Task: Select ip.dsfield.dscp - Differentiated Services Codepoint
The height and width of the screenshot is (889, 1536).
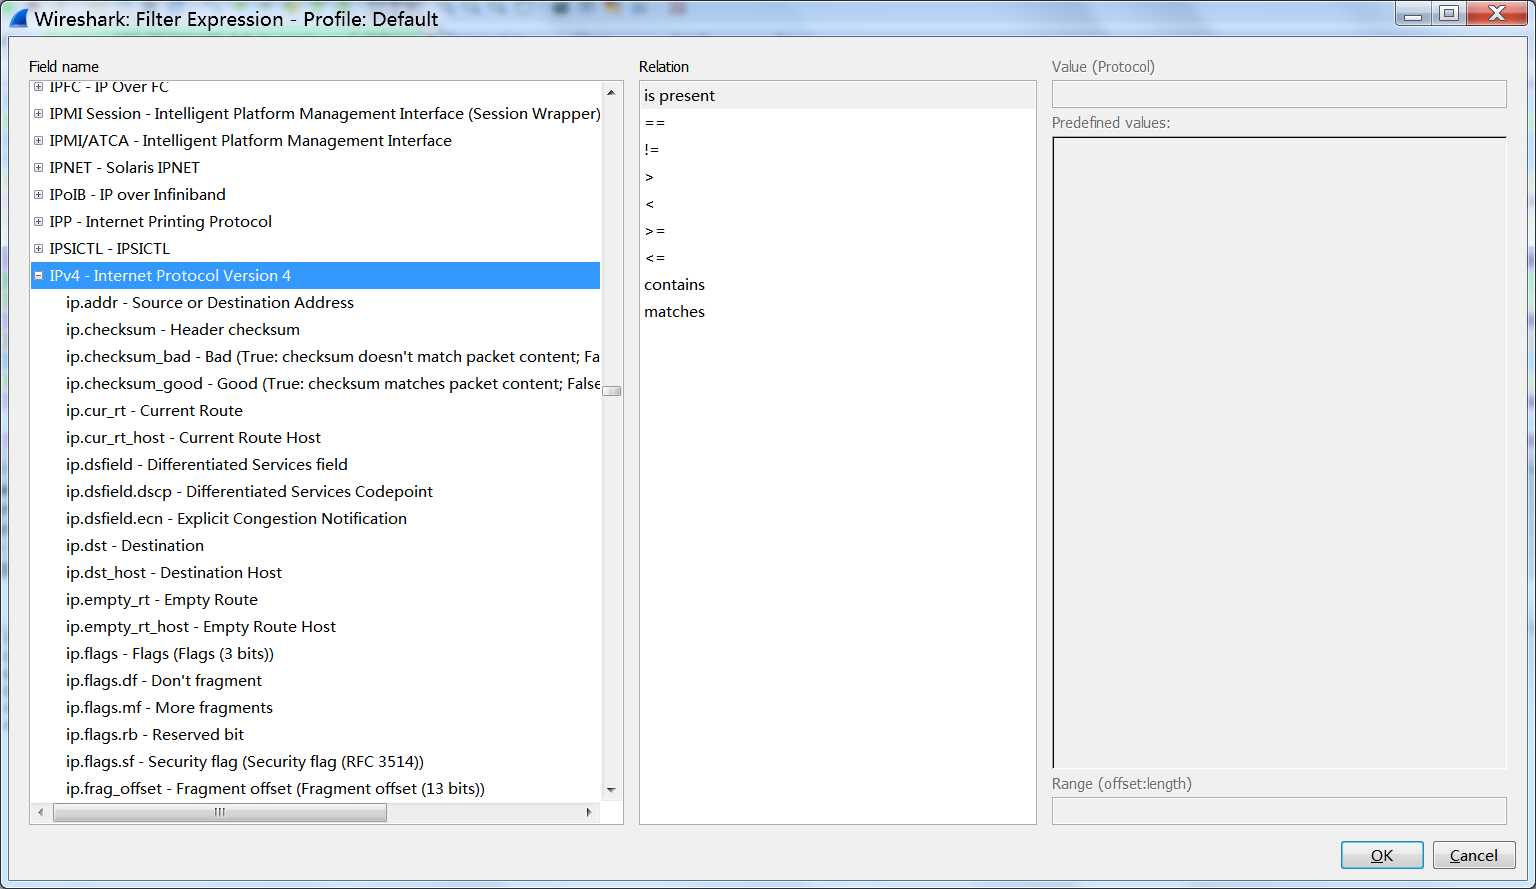Action: (x=249, y=492)
